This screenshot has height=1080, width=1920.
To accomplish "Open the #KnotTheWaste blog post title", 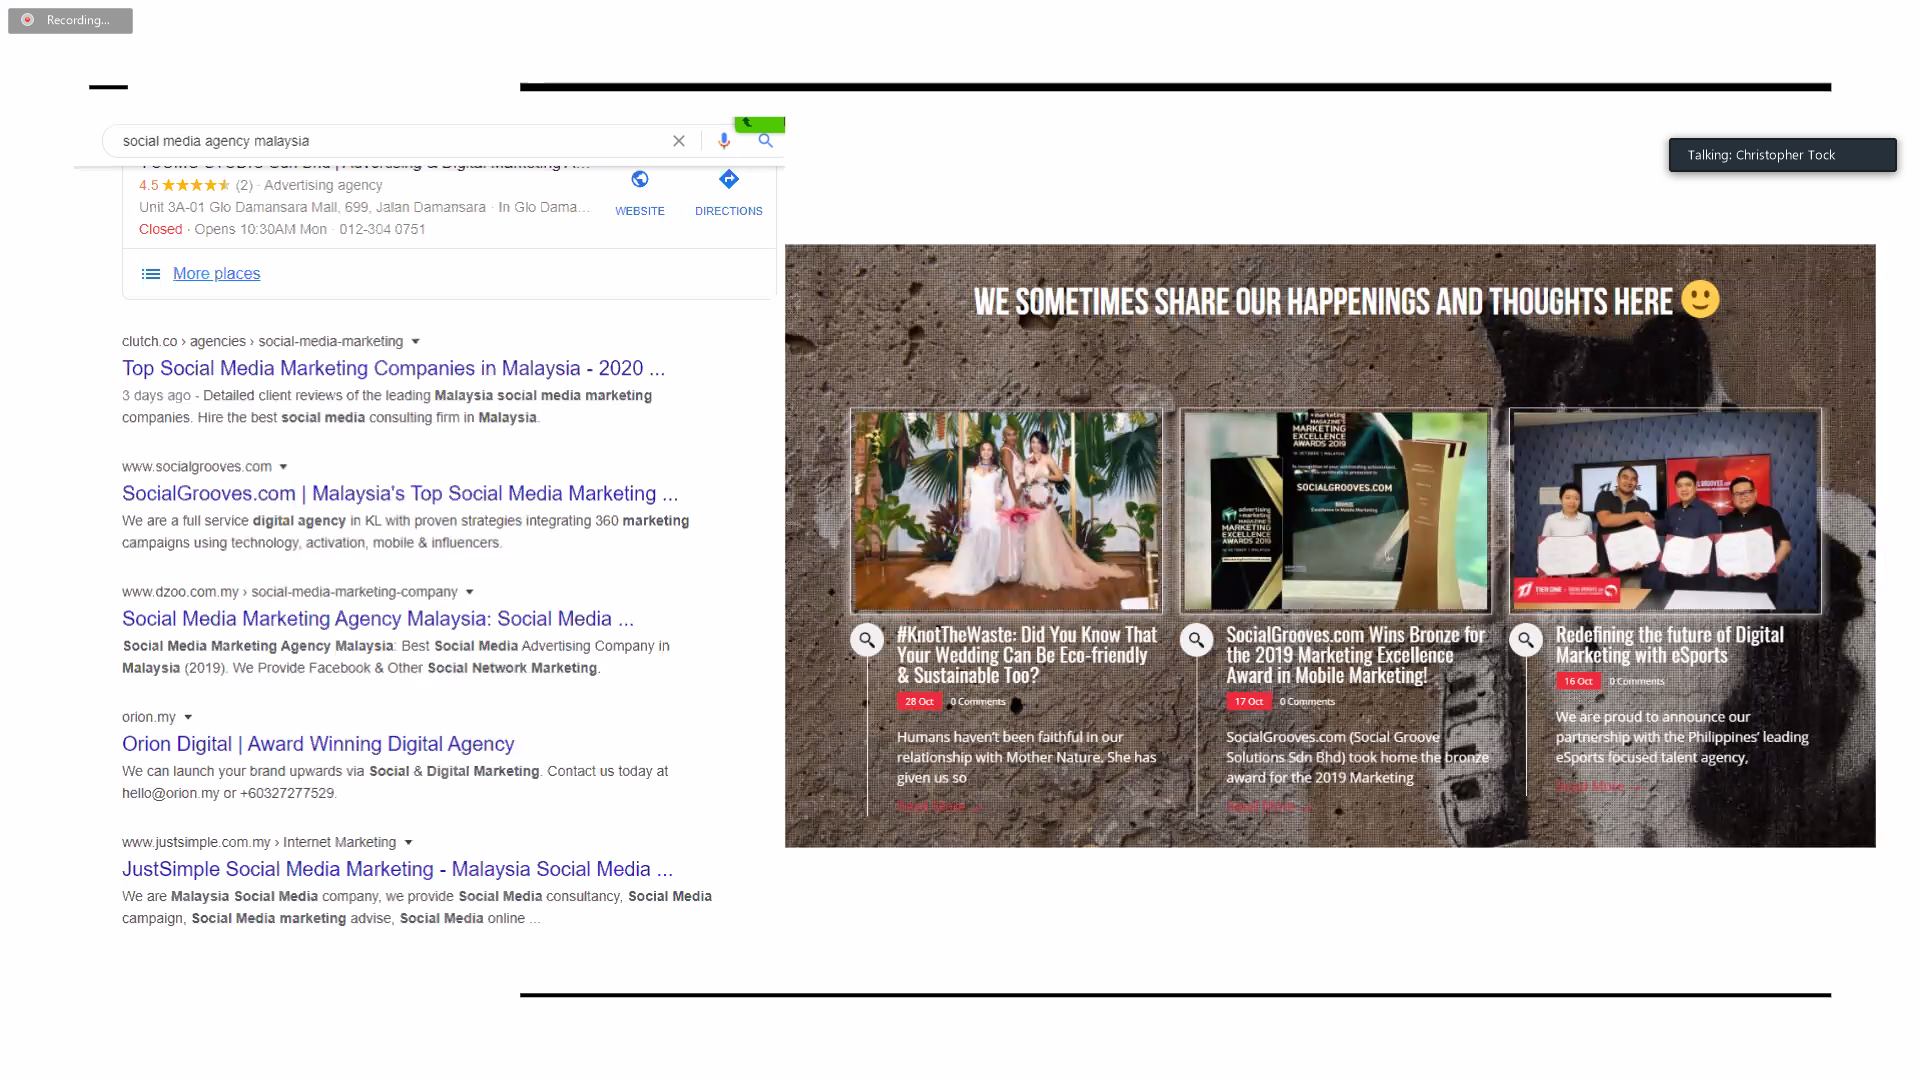I will [x=1027, y=655].
